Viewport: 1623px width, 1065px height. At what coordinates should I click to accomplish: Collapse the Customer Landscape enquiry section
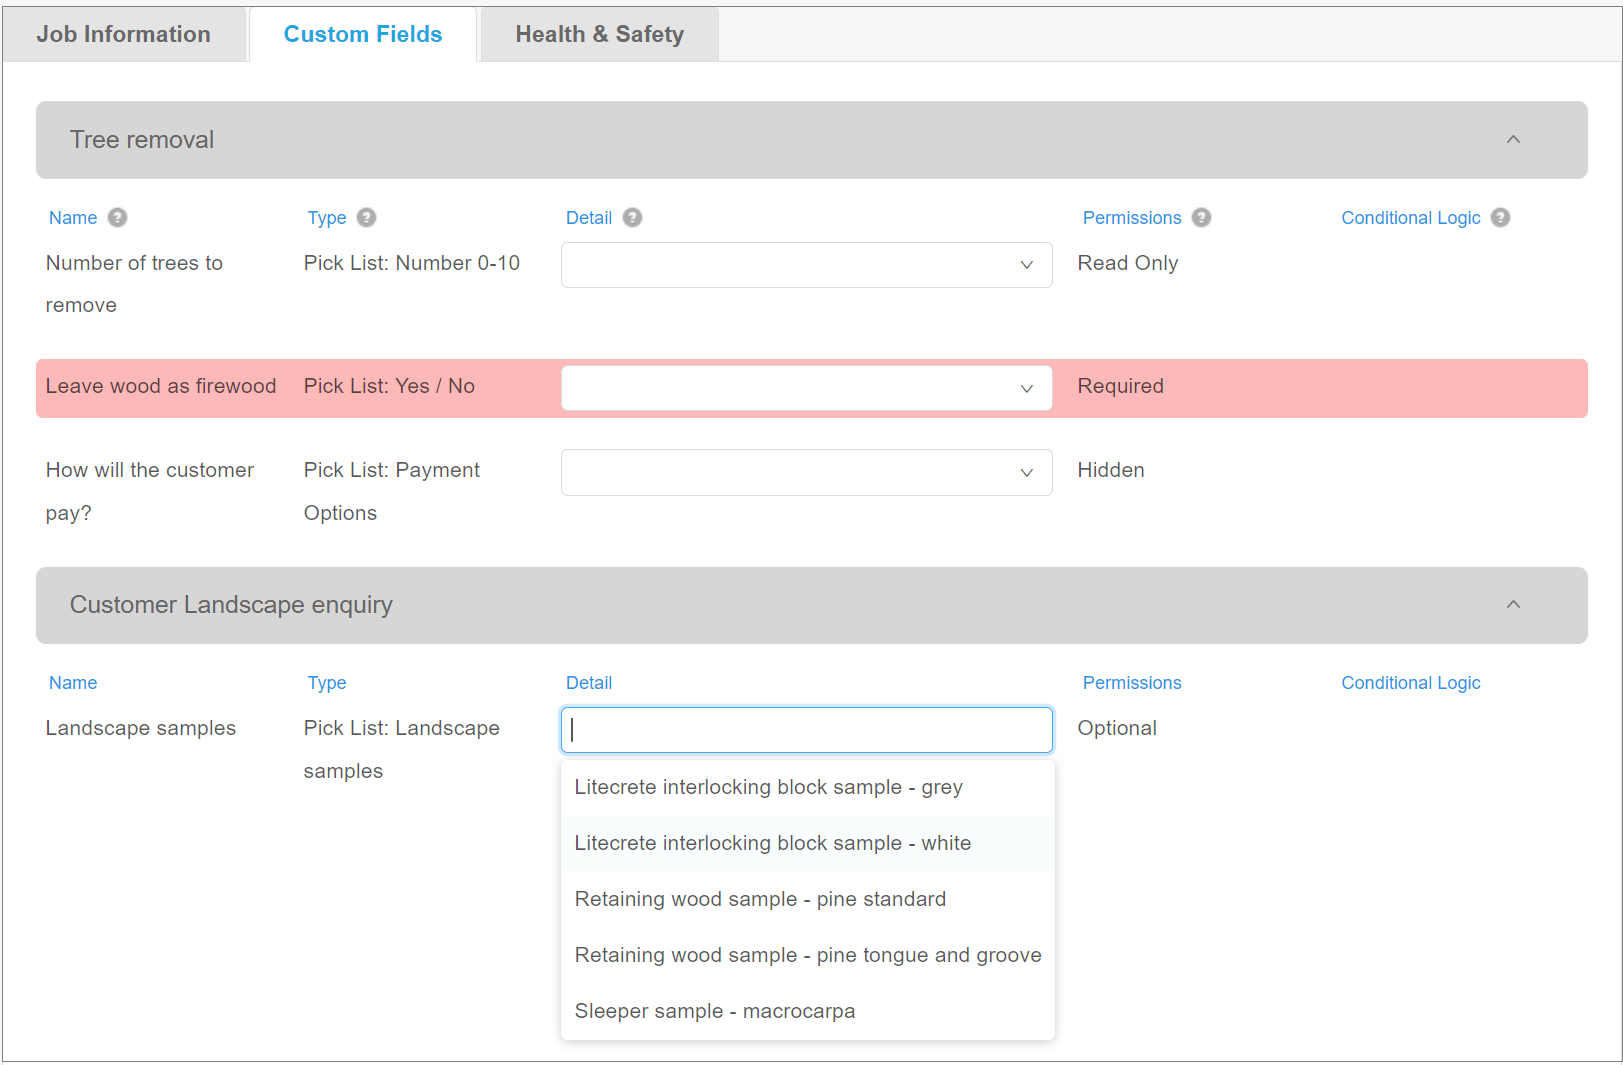pyautogui.click(x=1513, y=605)
